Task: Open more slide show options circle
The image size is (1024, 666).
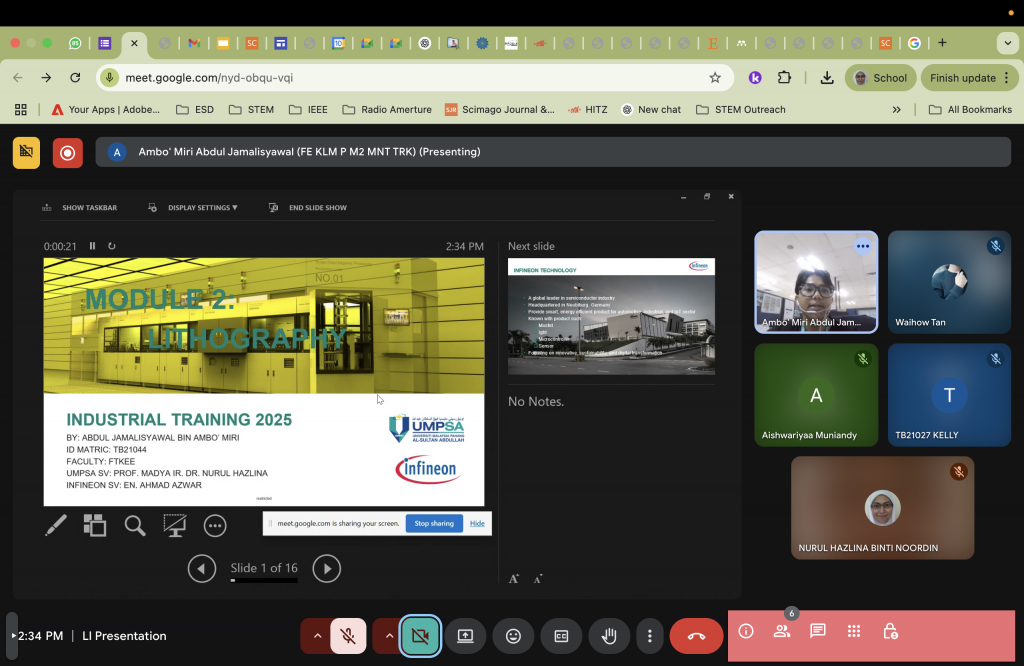Action: (x=215, y=526)
